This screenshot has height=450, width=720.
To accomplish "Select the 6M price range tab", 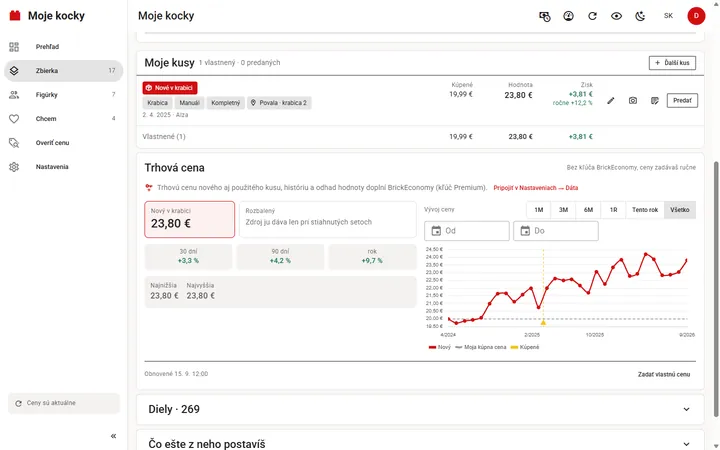I will coord(588,210).
